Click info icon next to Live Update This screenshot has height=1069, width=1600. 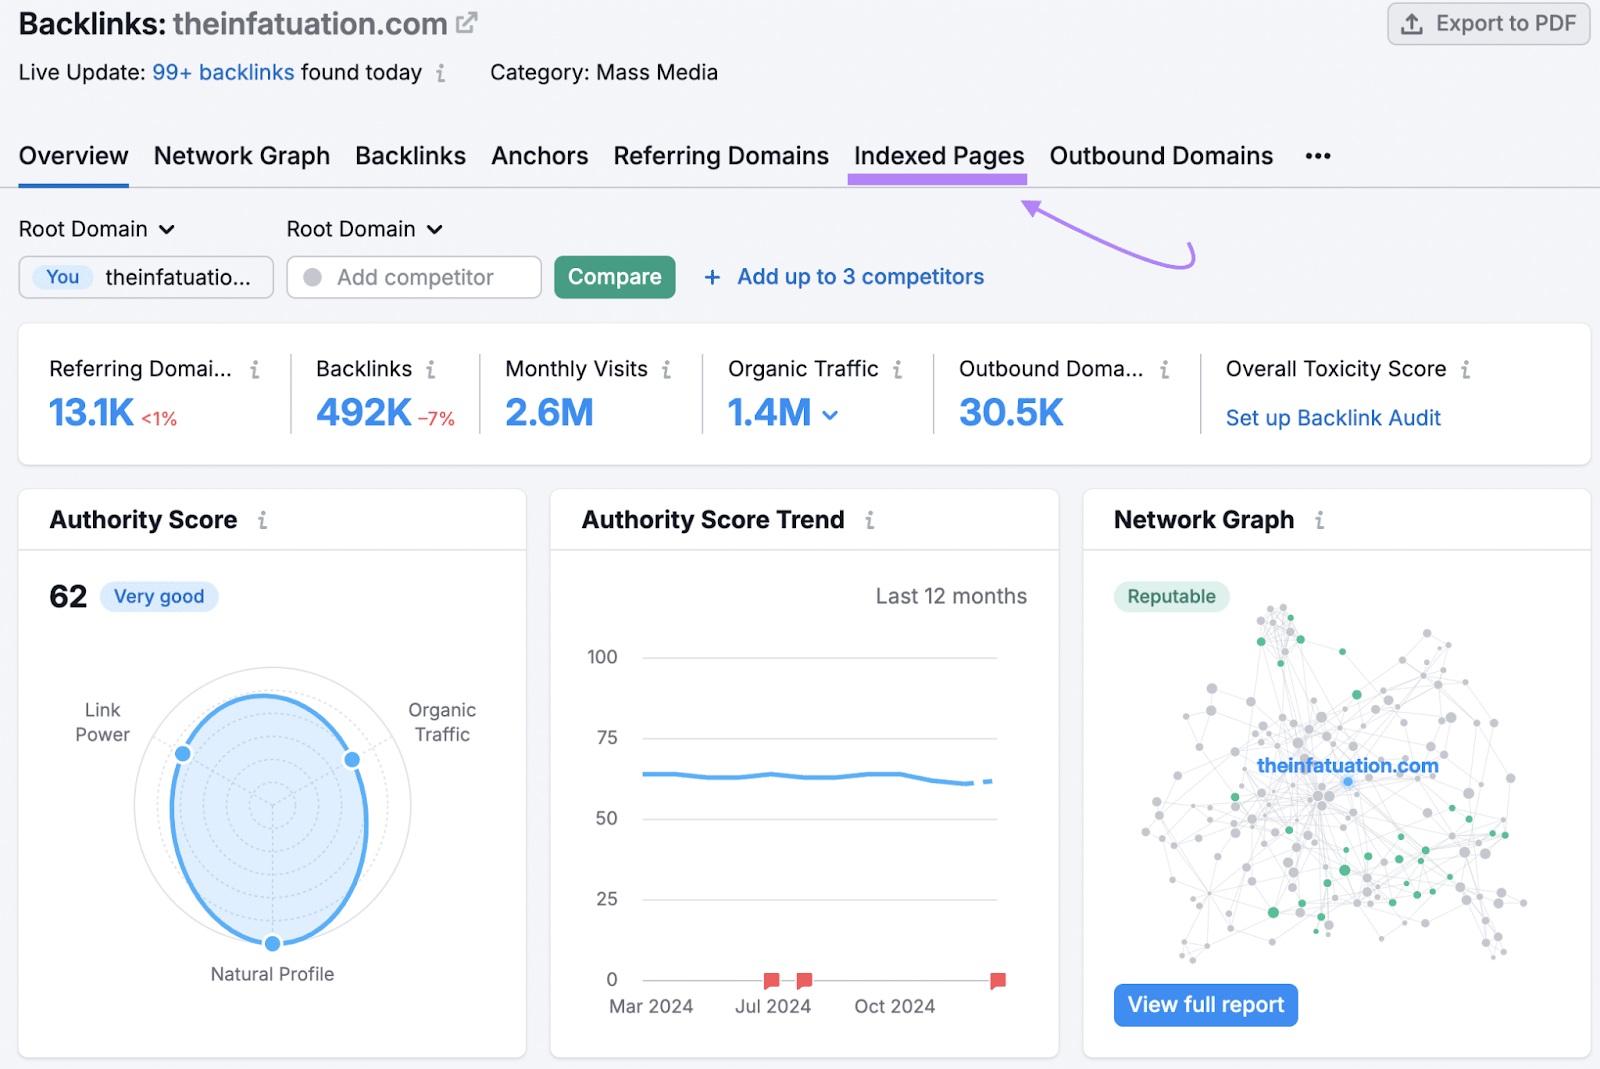(441, 73)
